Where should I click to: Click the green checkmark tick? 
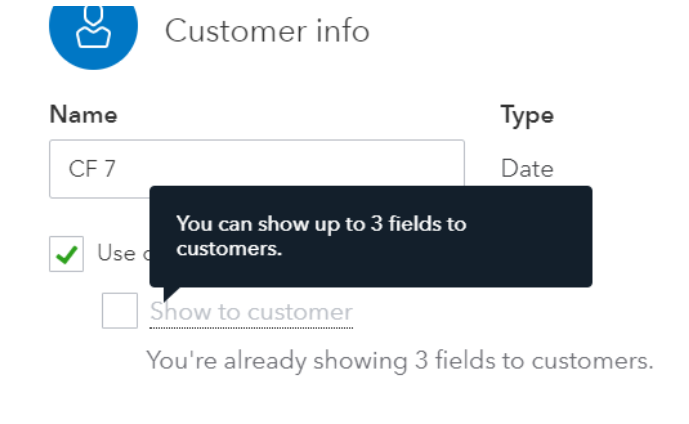coord(67,256)
